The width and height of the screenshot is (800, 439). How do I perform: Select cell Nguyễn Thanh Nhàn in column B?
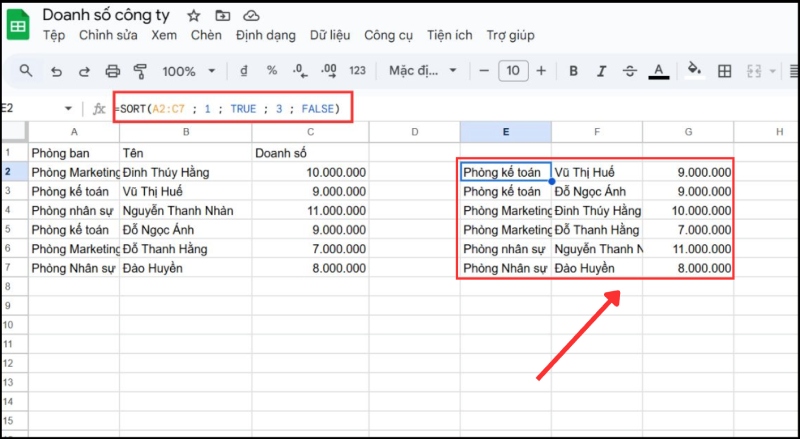[x=186, y=210]
